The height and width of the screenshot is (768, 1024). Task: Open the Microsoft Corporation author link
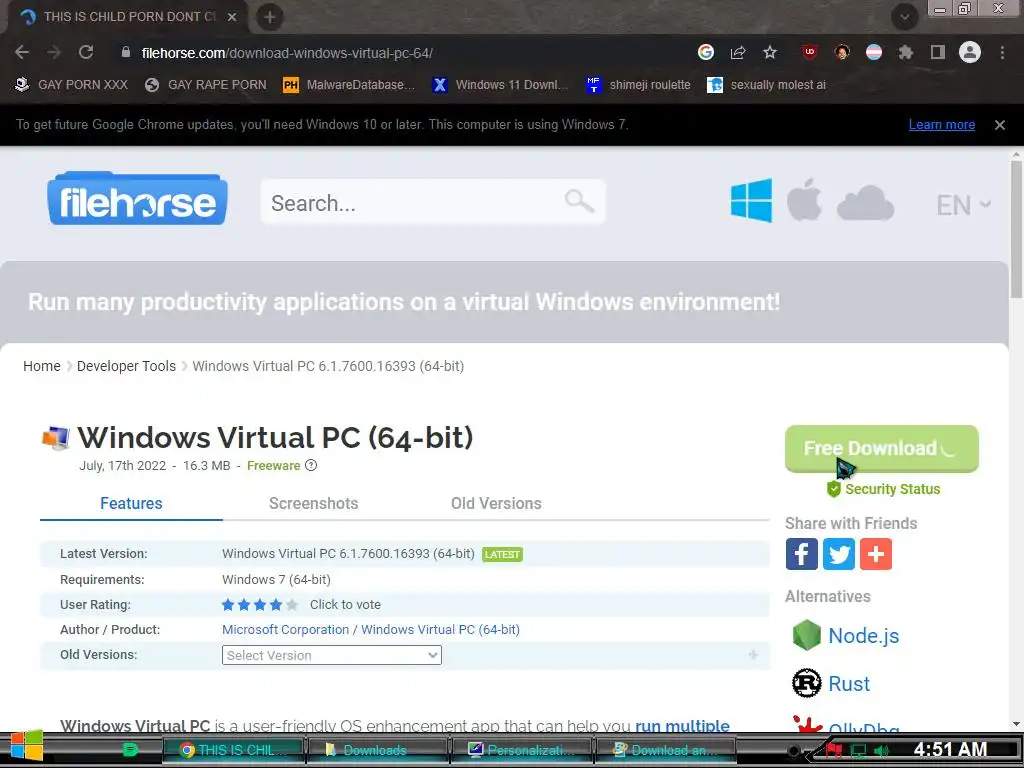[285, 630]
